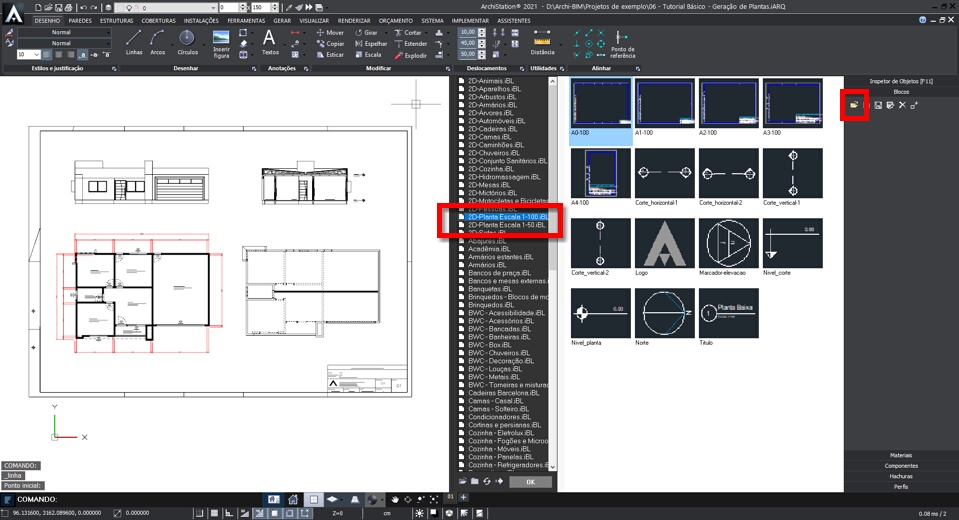Click the home view icon in bottom bar
Image resolution: width=959 pixels, height=520 pixels.
coord(293,499)
